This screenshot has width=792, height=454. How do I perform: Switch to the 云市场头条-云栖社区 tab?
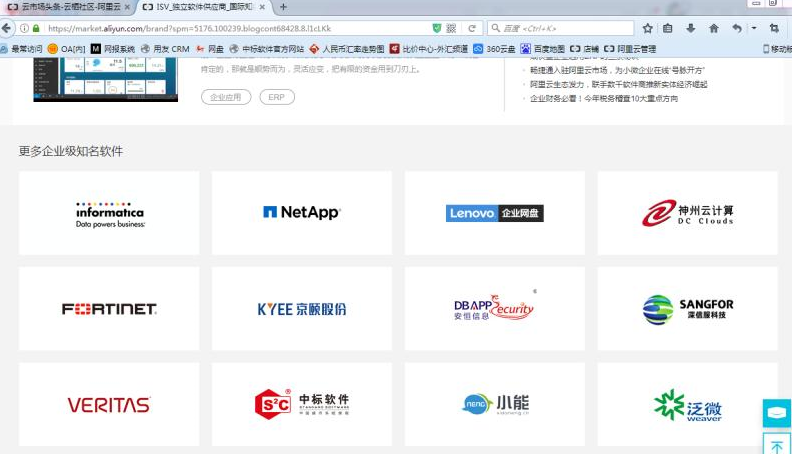(x=66, y=7)
